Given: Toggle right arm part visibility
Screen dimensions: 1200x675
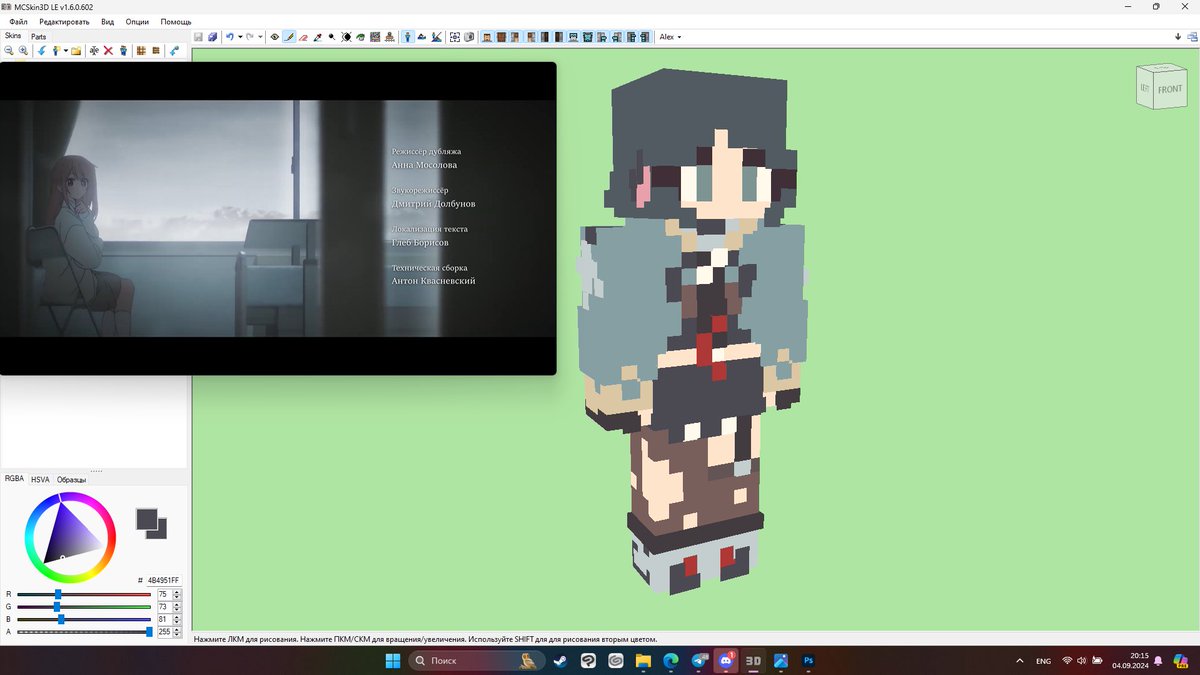Looking at the screenshot, I should [515, 37].
